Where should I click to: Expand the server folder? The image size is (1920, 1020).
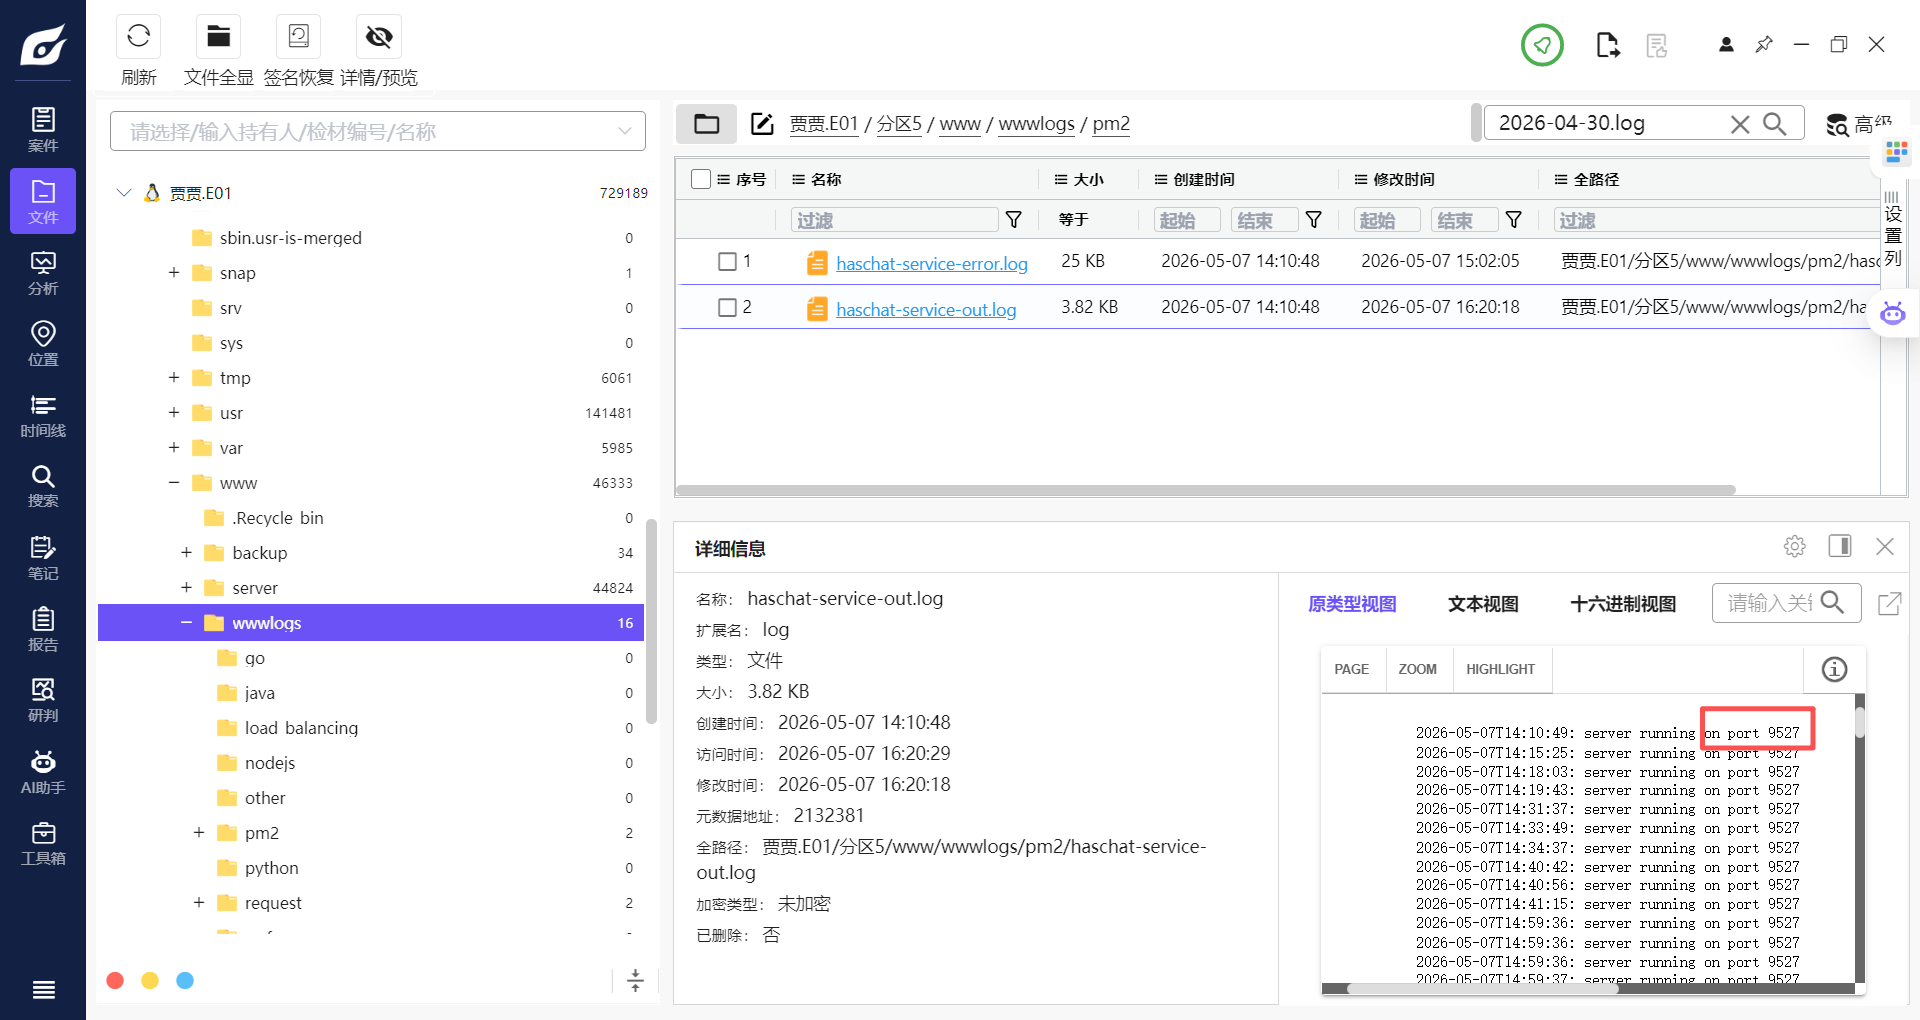[x=186, y=588]
